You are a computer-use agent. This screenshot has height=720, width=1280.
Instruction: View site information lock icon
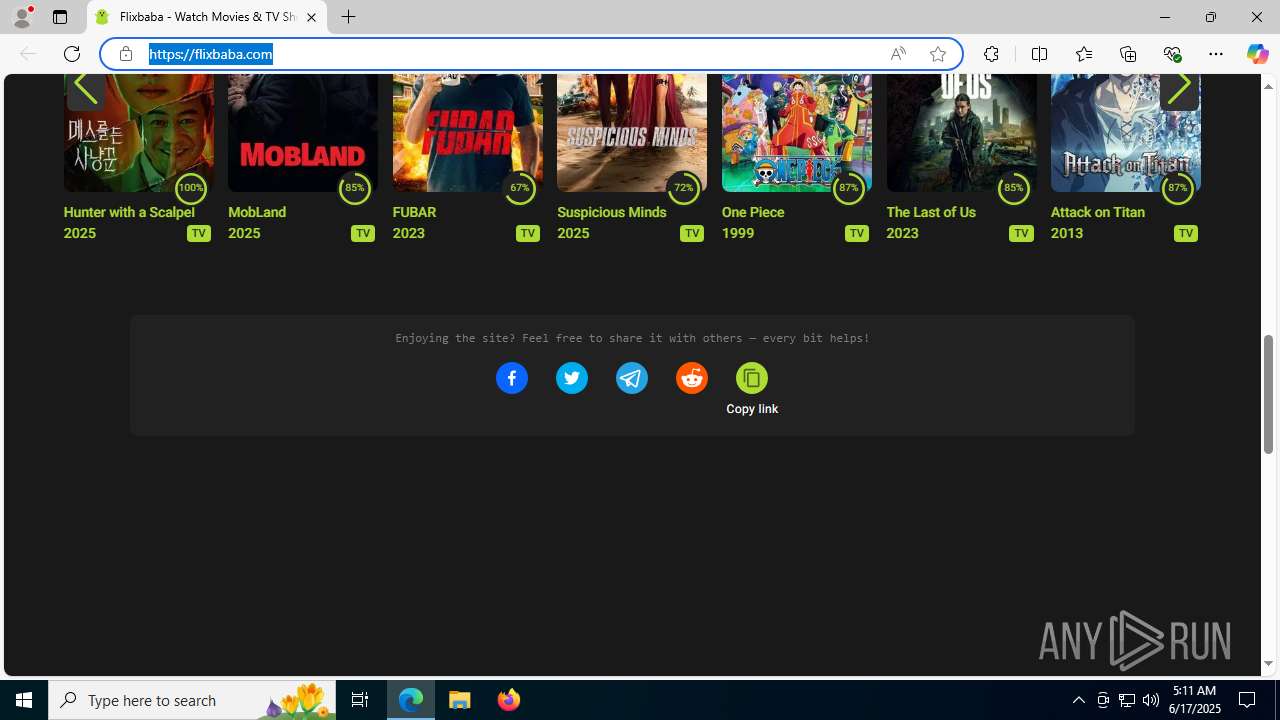[x=126, y=54]
